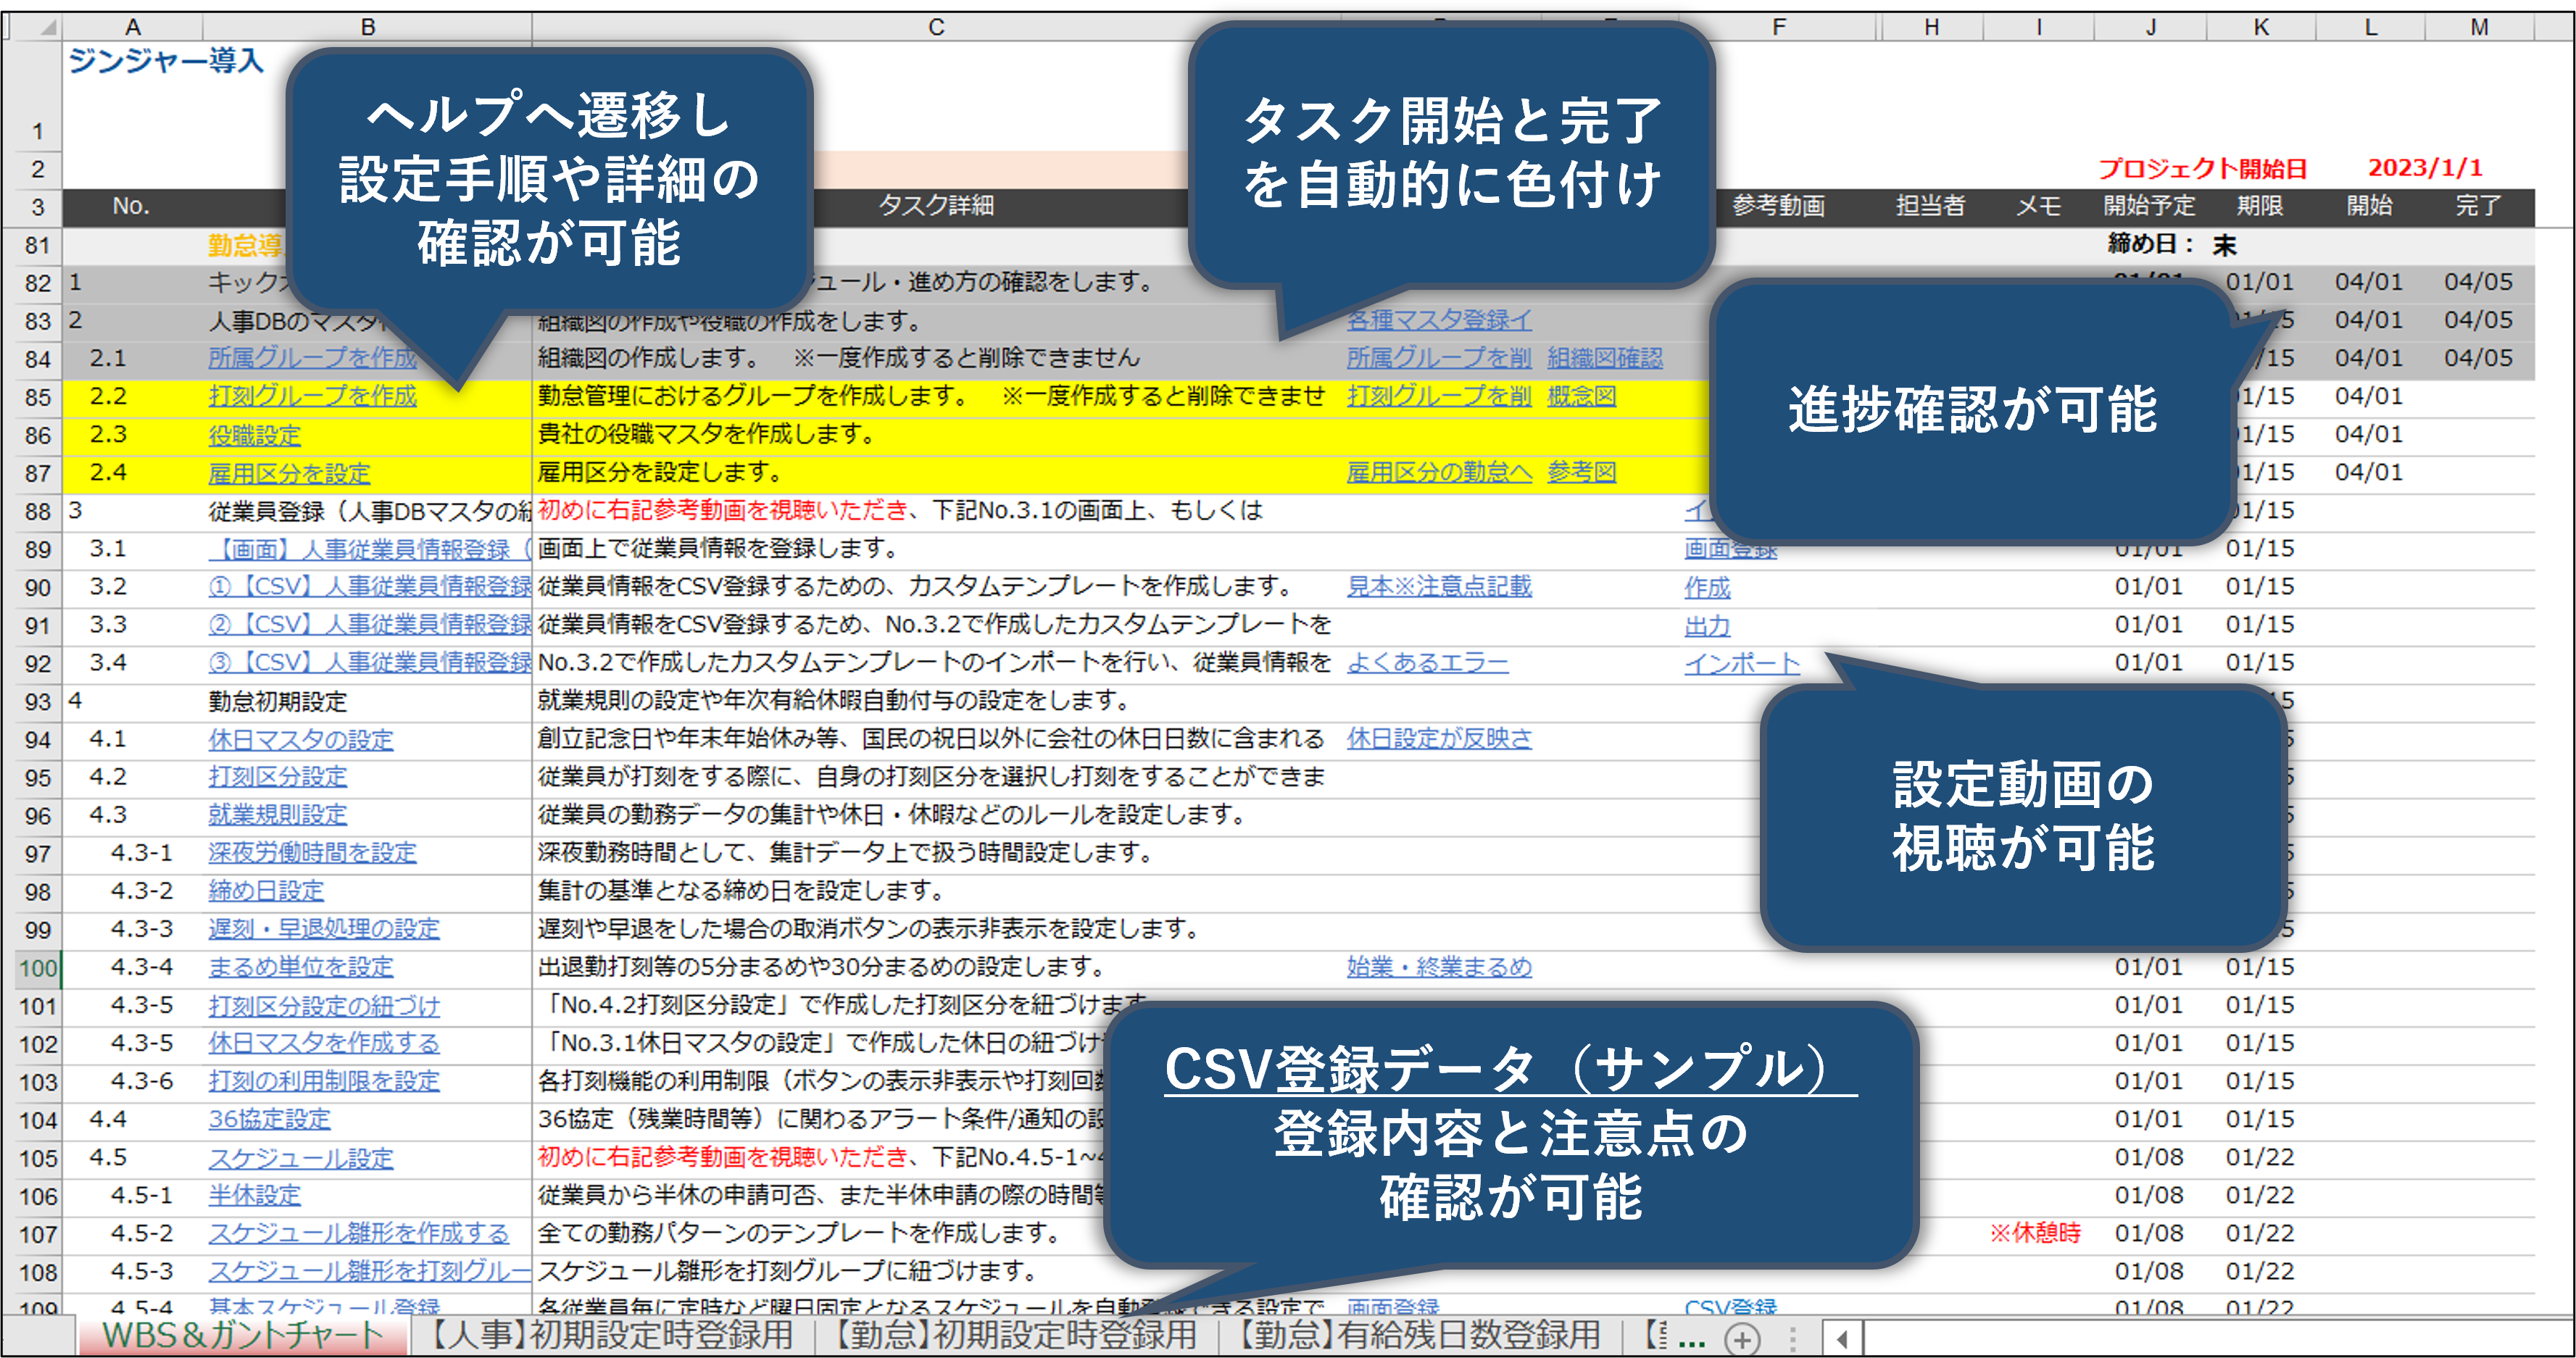Image resolution: width=2576 pixels, height=1358 pixels.
Task: Open the ②【CSV】人事従業員情報登録 link
Action: (x=369, y=625)
